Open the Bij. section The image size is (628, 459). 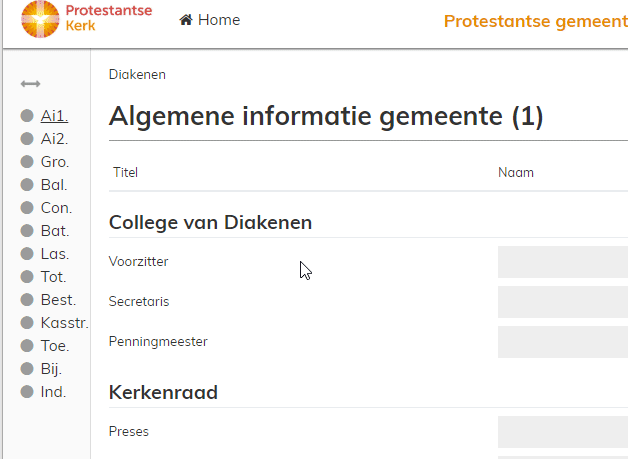[x=51, y=369]
